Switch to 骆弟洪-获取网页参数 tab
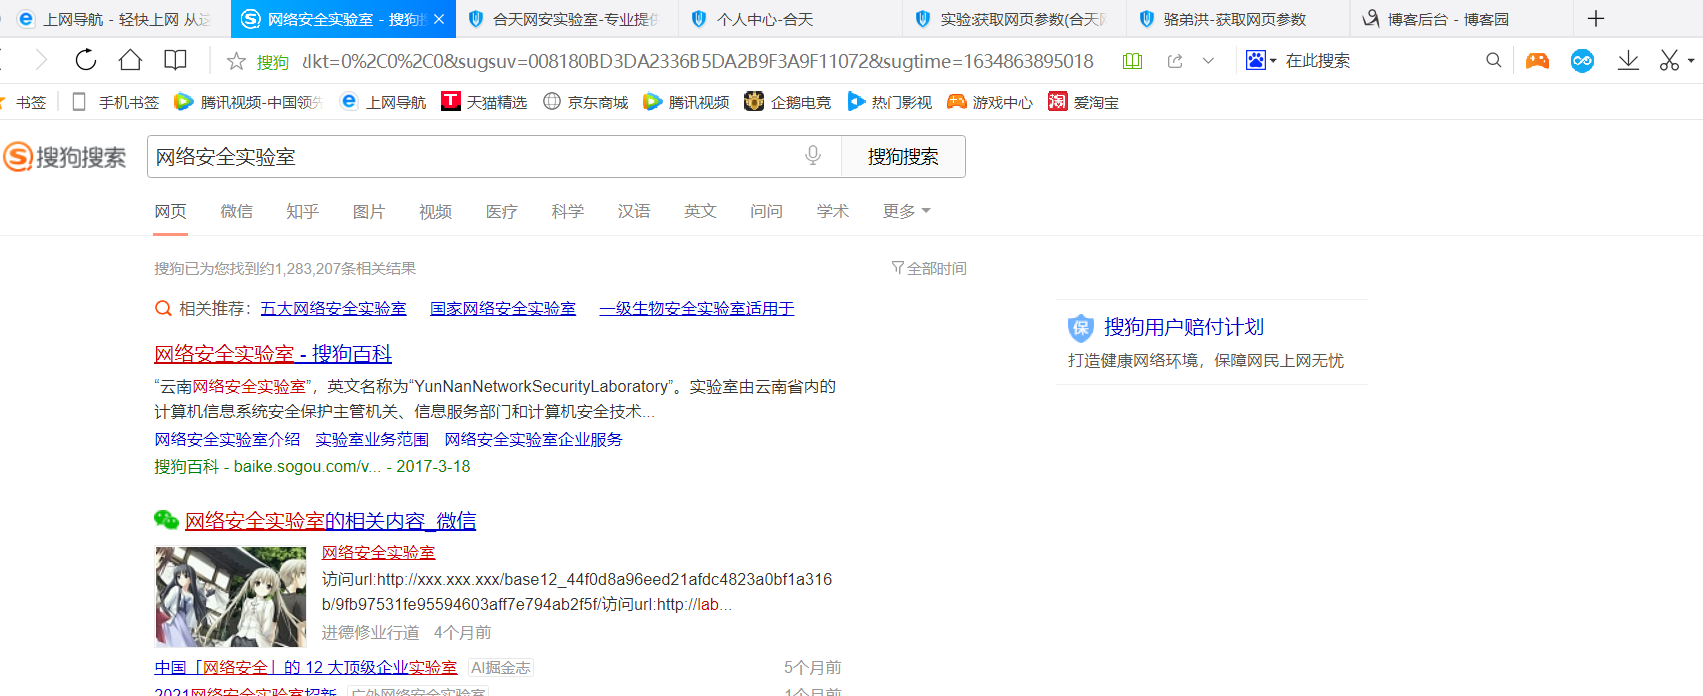Viewport: 1703px width, 696px height. click(x=1237, y=19)
